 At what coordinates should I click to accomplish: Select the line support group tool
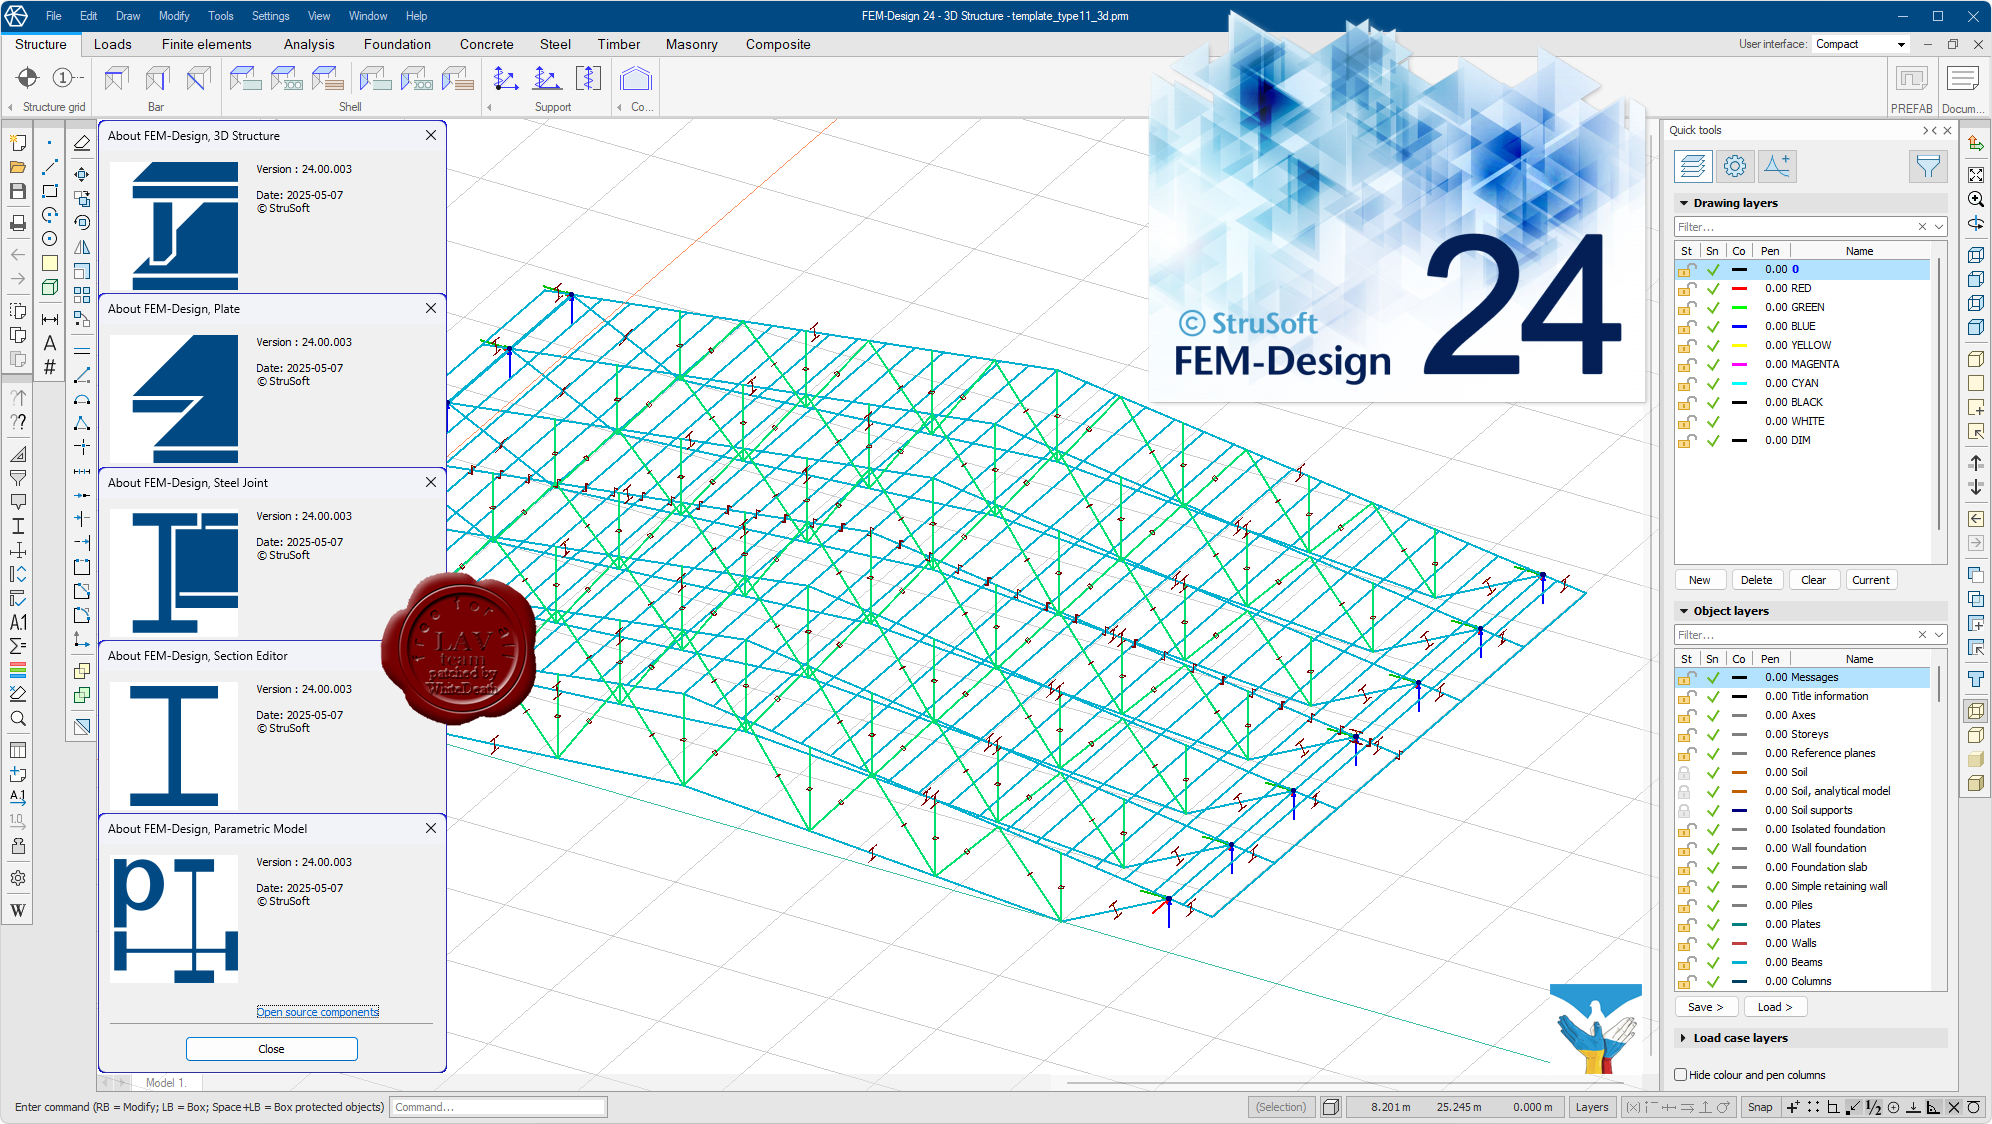[547, 78]
